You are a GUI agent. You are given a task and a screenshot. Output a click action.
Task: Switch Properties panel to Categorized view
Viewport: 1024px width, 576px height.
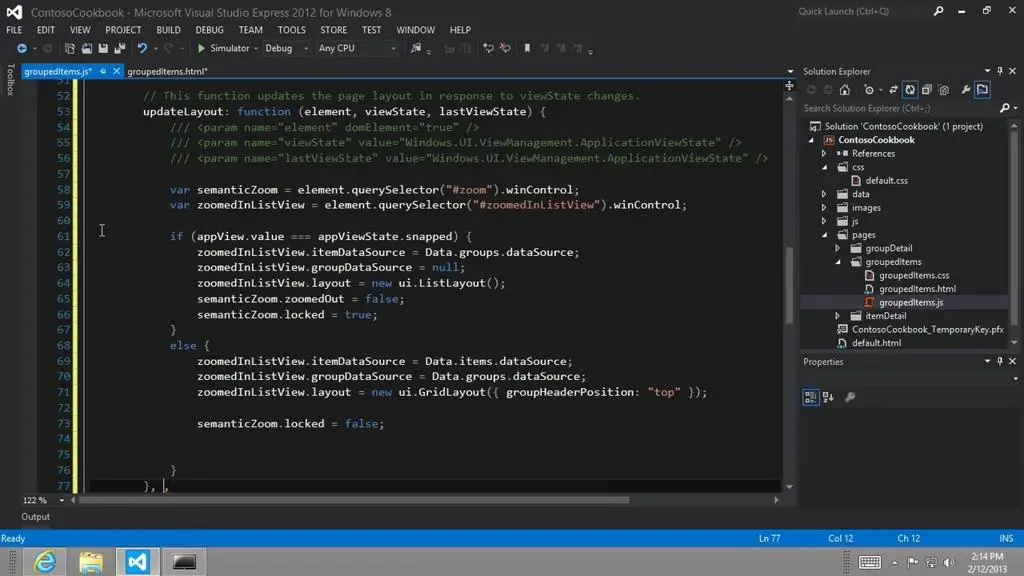[x=810, y=397]
